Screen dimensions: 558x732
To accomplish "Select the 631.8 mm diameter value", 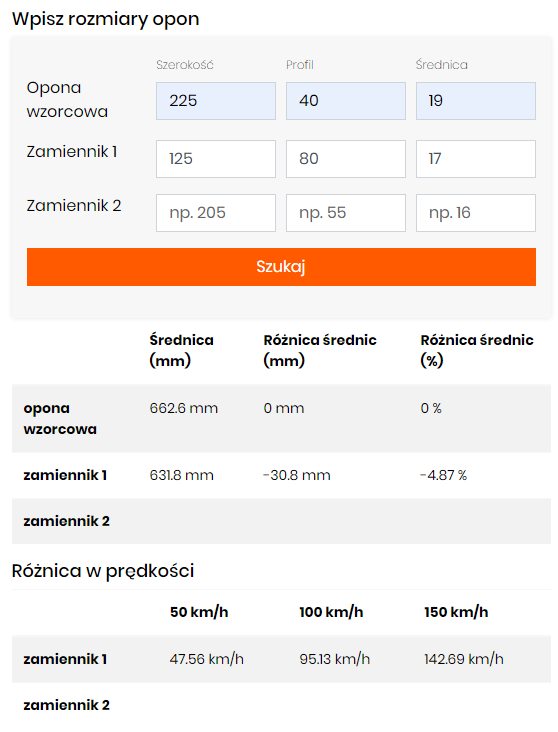I will point(182,475).
